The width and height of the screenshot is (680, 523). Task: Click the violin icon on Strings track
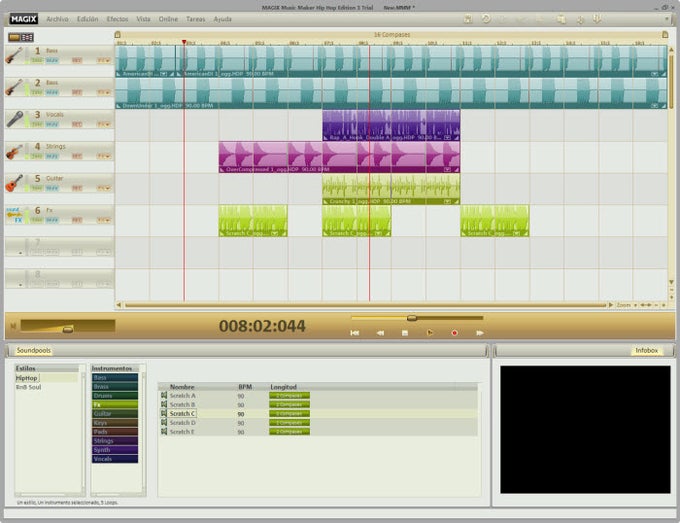tap(14, 151)
